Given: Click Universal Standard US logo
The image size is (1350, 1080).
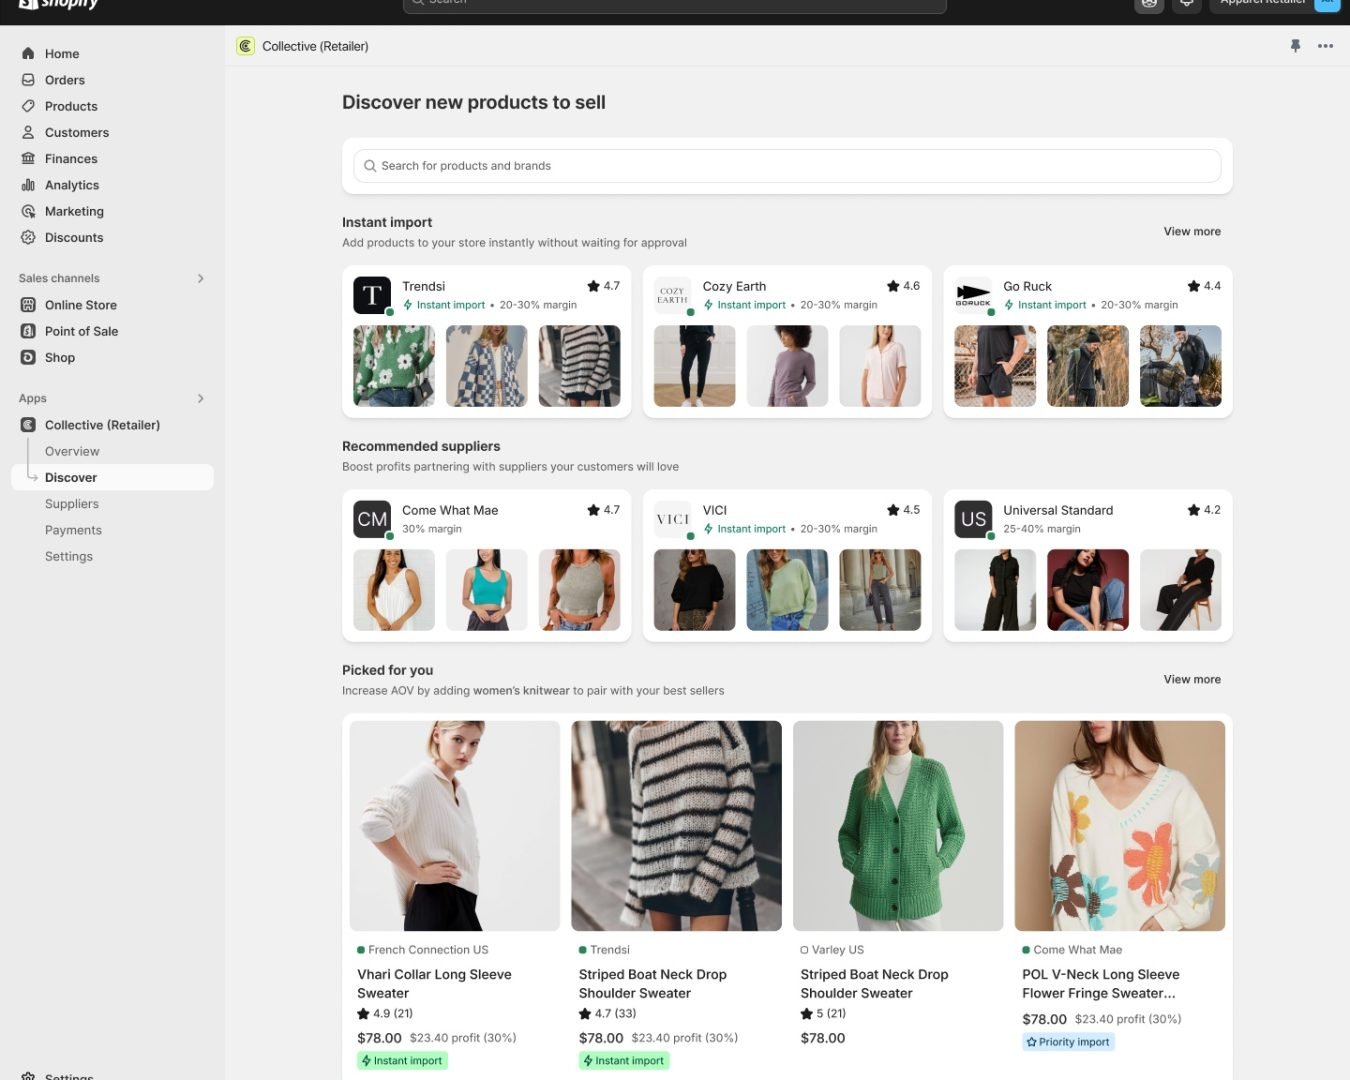Looking at the screenshot, I should click(x=973, y=519).
